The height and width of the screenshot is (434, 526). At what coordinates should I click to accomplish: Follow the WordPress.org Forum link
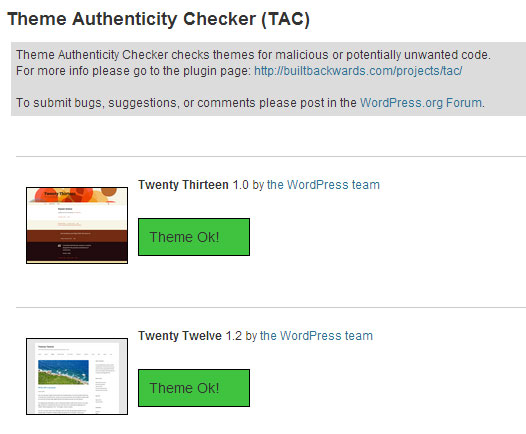[421, 103]
